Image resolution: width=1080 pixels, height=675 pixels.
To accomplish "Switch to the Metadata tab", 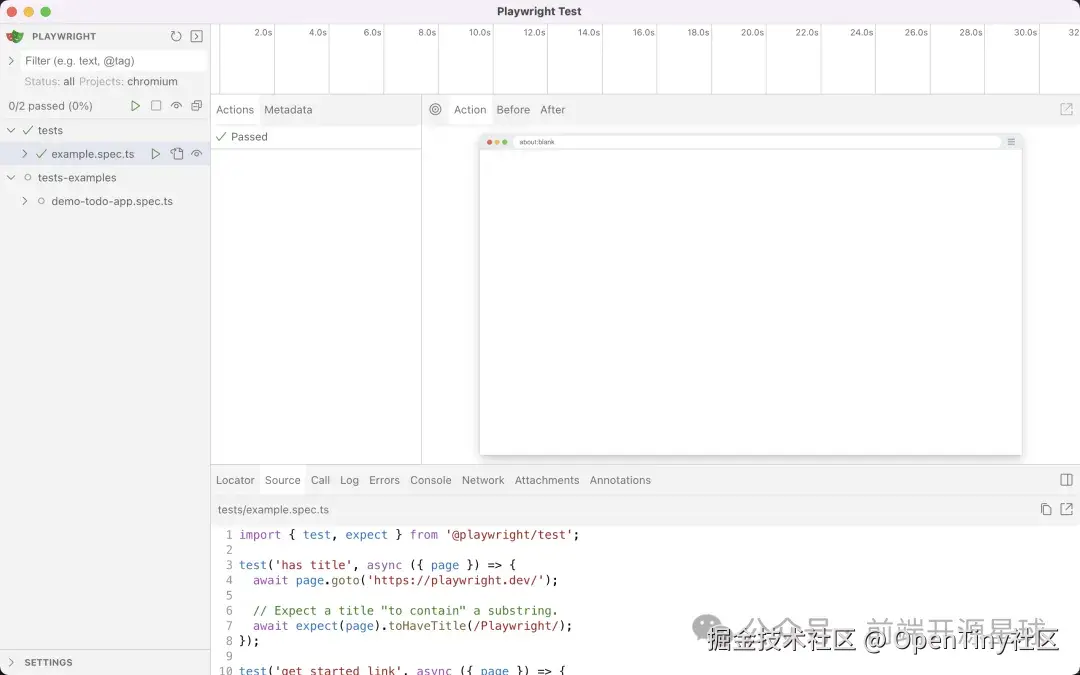I will tap(288, 110).
